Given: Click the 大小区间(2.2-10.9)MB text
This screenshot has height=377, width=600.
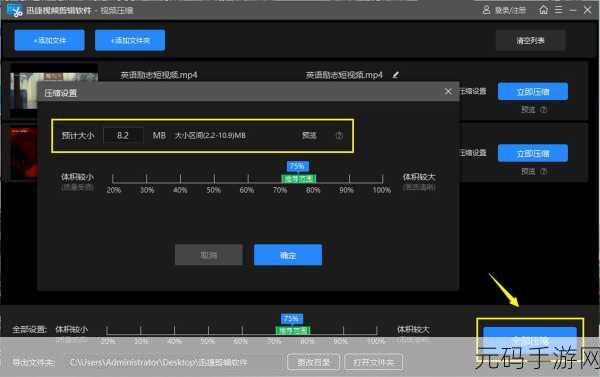Looking at the screenshot, I should tap(210, 135).
